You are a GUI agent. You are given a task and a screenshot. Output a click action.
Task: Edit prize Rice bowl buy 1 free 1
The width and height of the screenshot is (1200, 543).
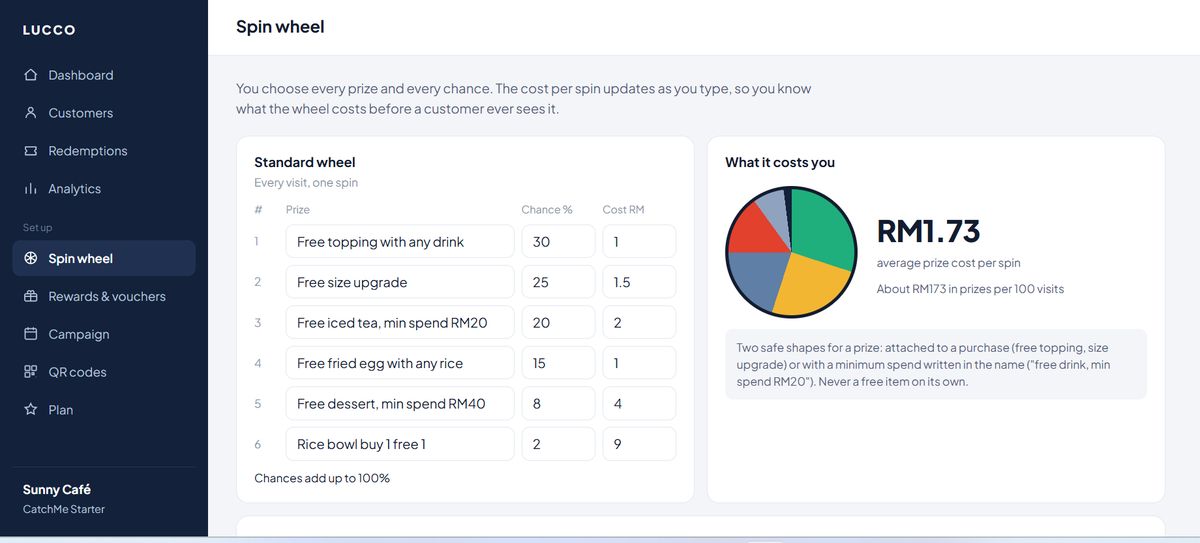(x=400, y=444)
